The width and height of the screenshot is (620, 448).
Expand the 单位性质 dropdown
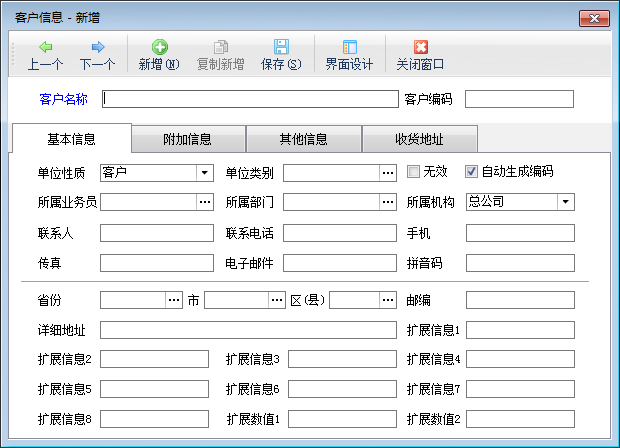click(x=205, y=172)
